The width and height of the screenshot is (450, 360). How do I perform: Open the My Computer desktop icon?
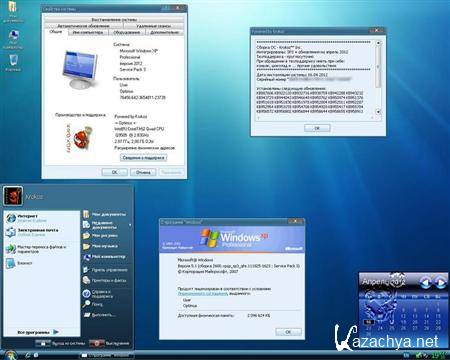pyautogui.click(x=13, y=39)
